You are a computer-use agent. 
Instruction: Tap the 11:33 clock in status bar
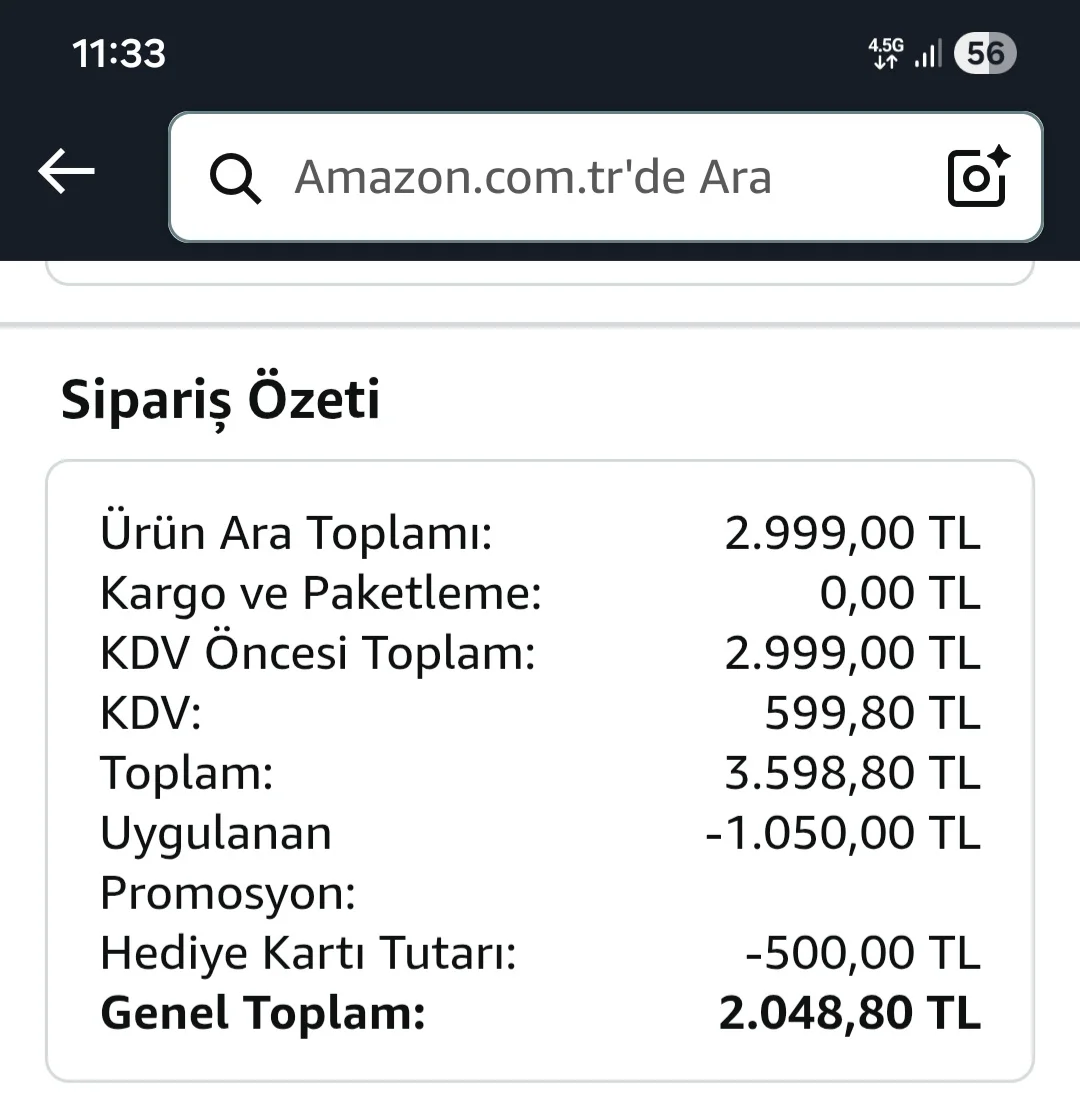coord(119,53)
